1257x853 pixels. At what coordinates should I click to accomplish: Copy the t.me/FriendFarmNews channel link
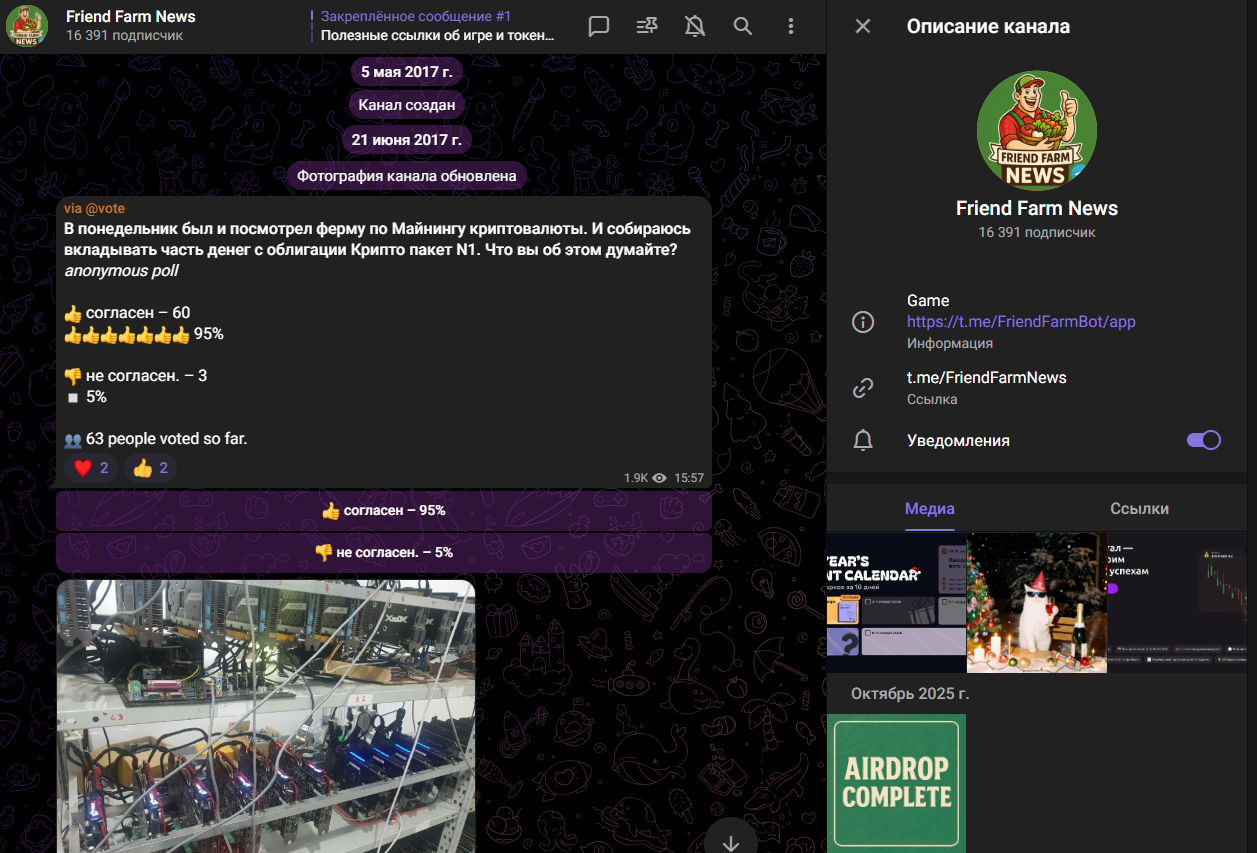[x=987, y=378]
